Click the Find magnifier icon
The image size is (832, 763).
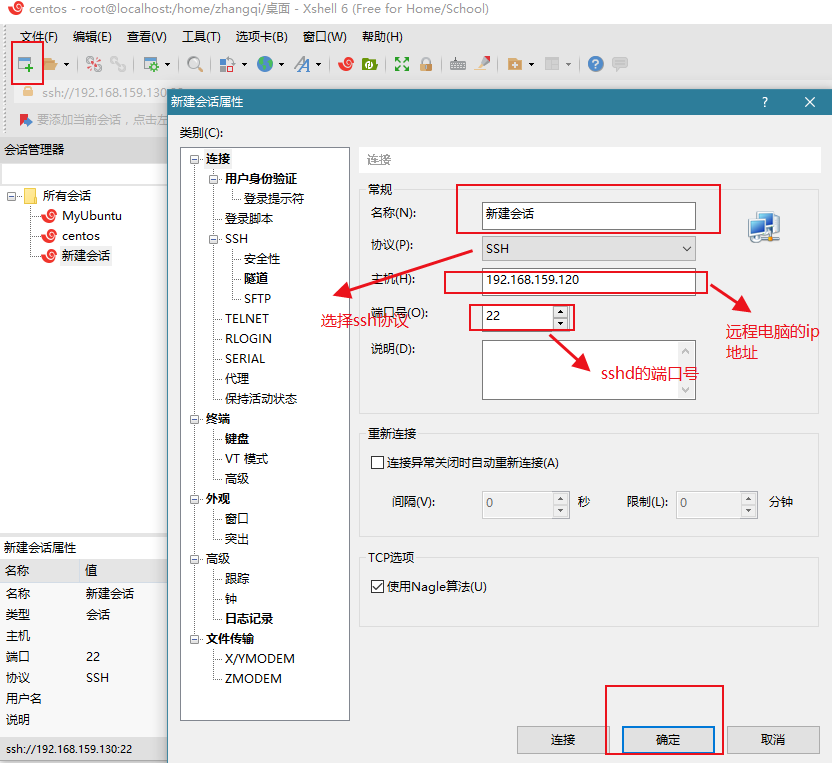point(195,64)
